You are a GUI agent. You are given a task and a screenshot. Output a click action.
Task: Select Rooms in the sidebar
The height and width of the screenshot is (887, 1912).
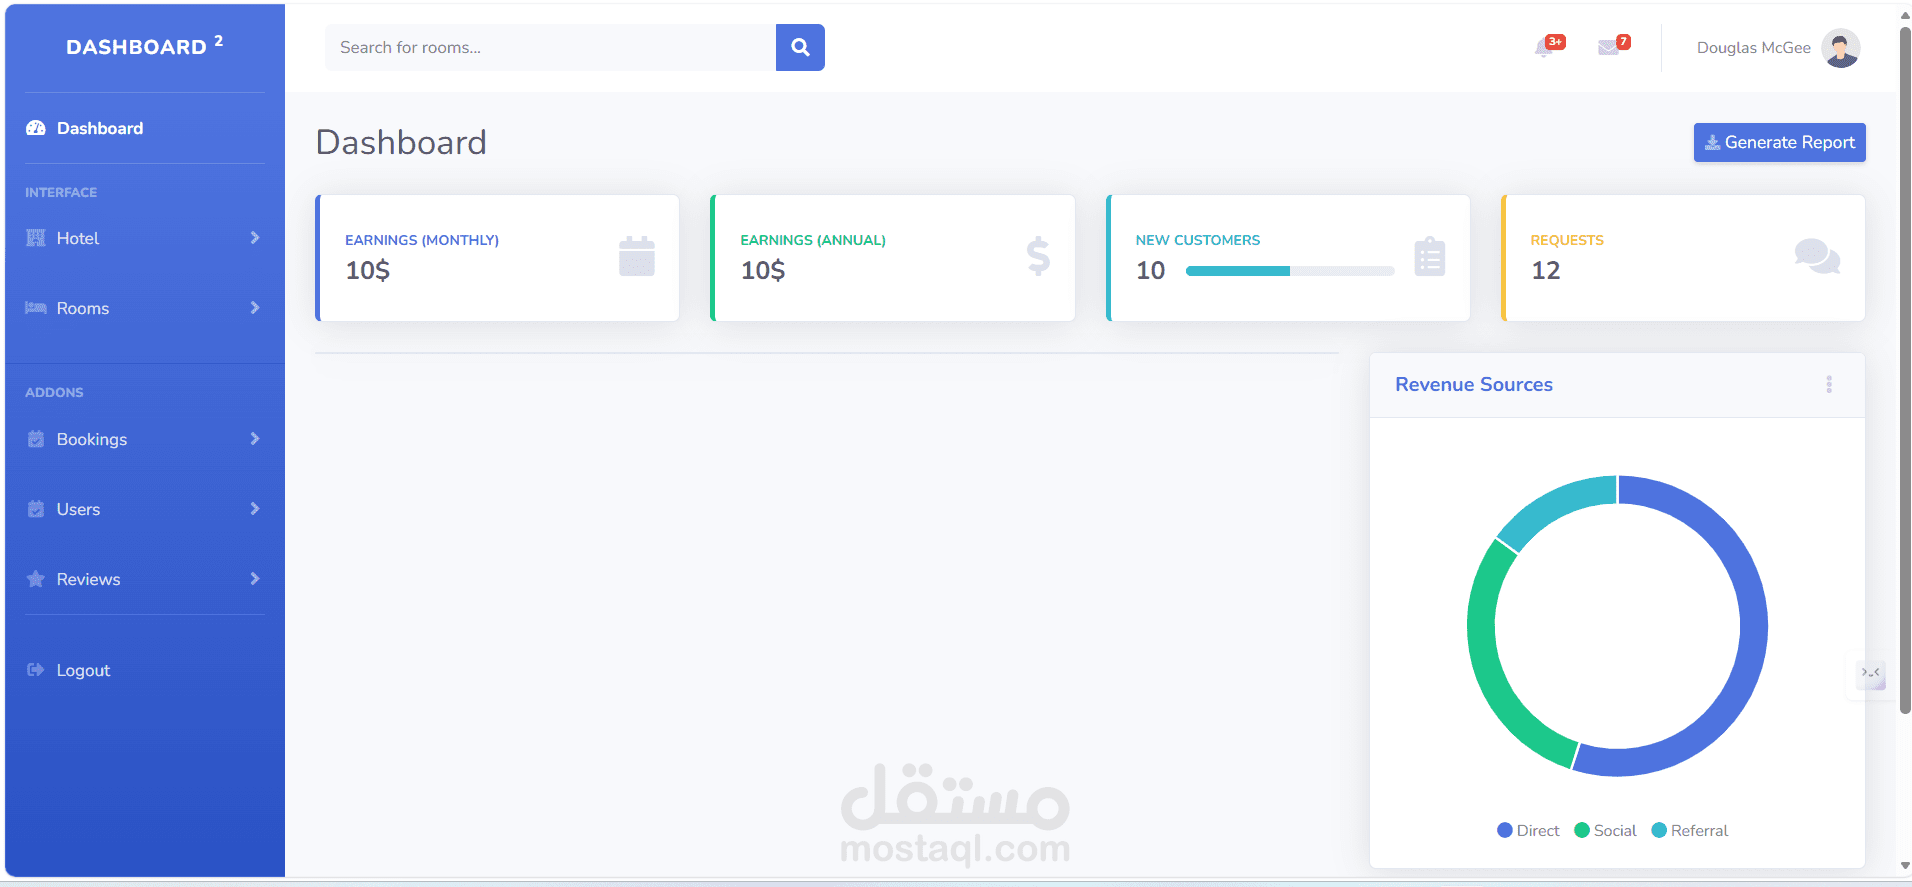(145, 308)
